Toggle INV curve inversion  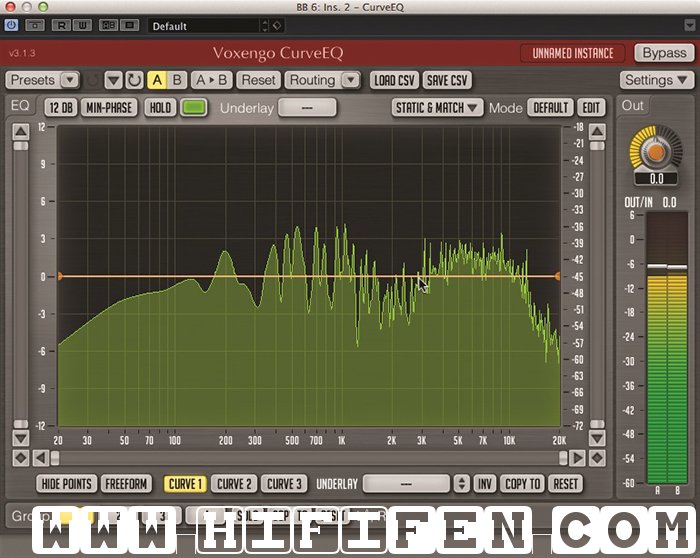[x=485, y=484]
